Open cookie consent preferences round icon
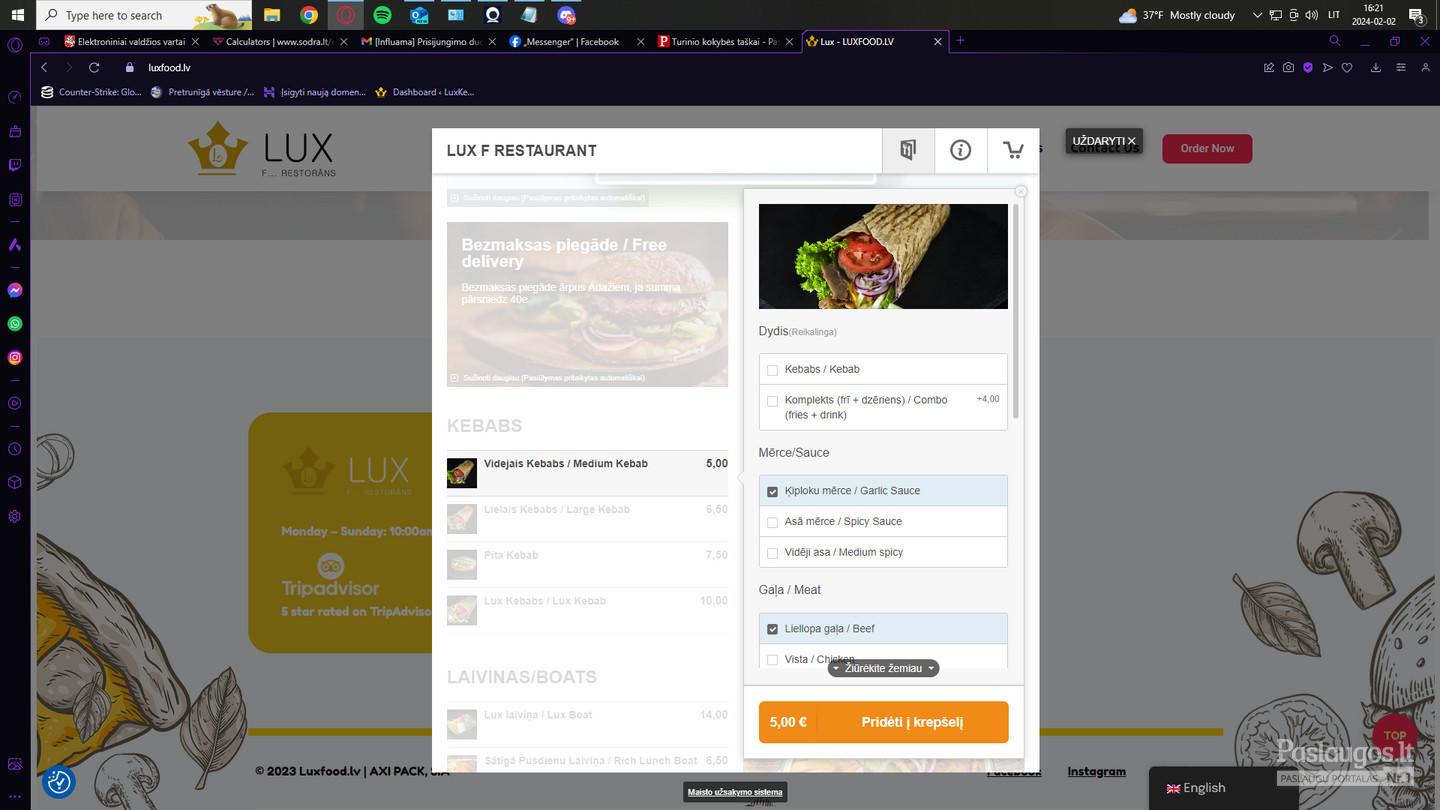 (59, 782)
